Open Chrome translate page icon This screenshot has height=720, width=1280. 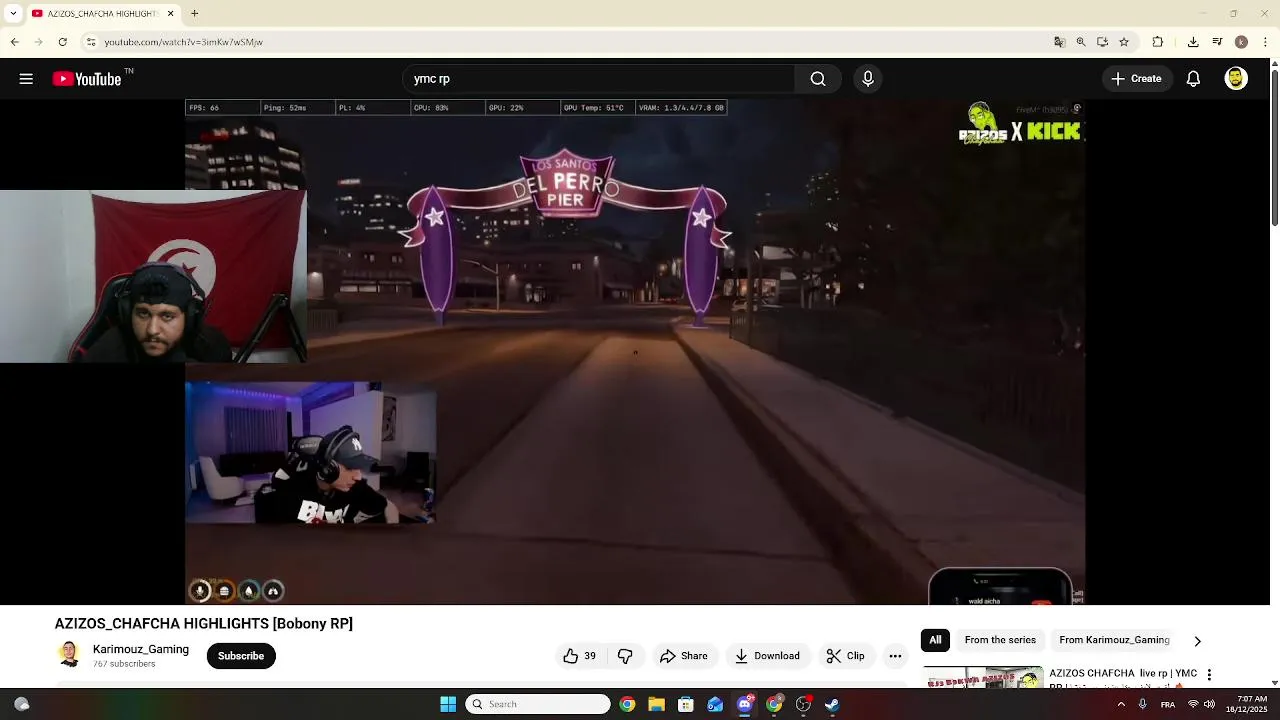point(1059,42)
